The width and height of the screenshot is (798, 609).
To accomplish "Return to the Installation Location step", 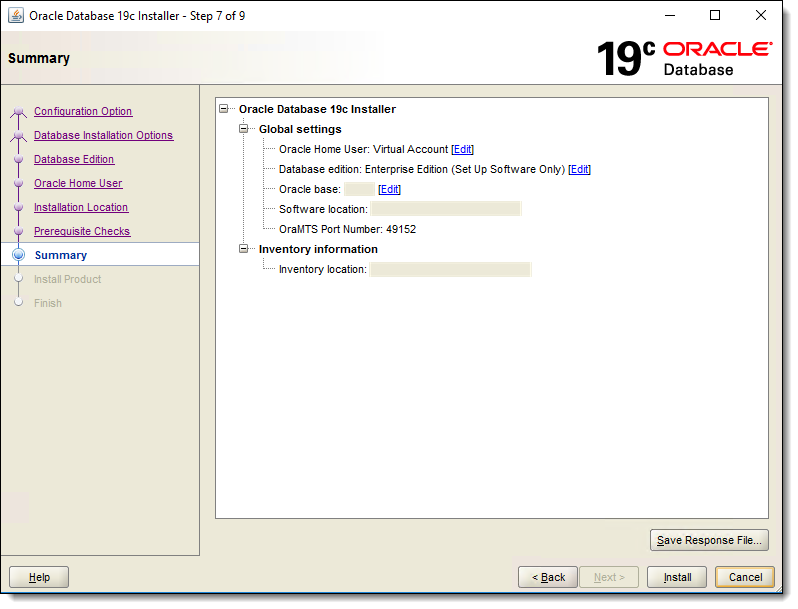I will pyautogui.click(x=81, y=208).
